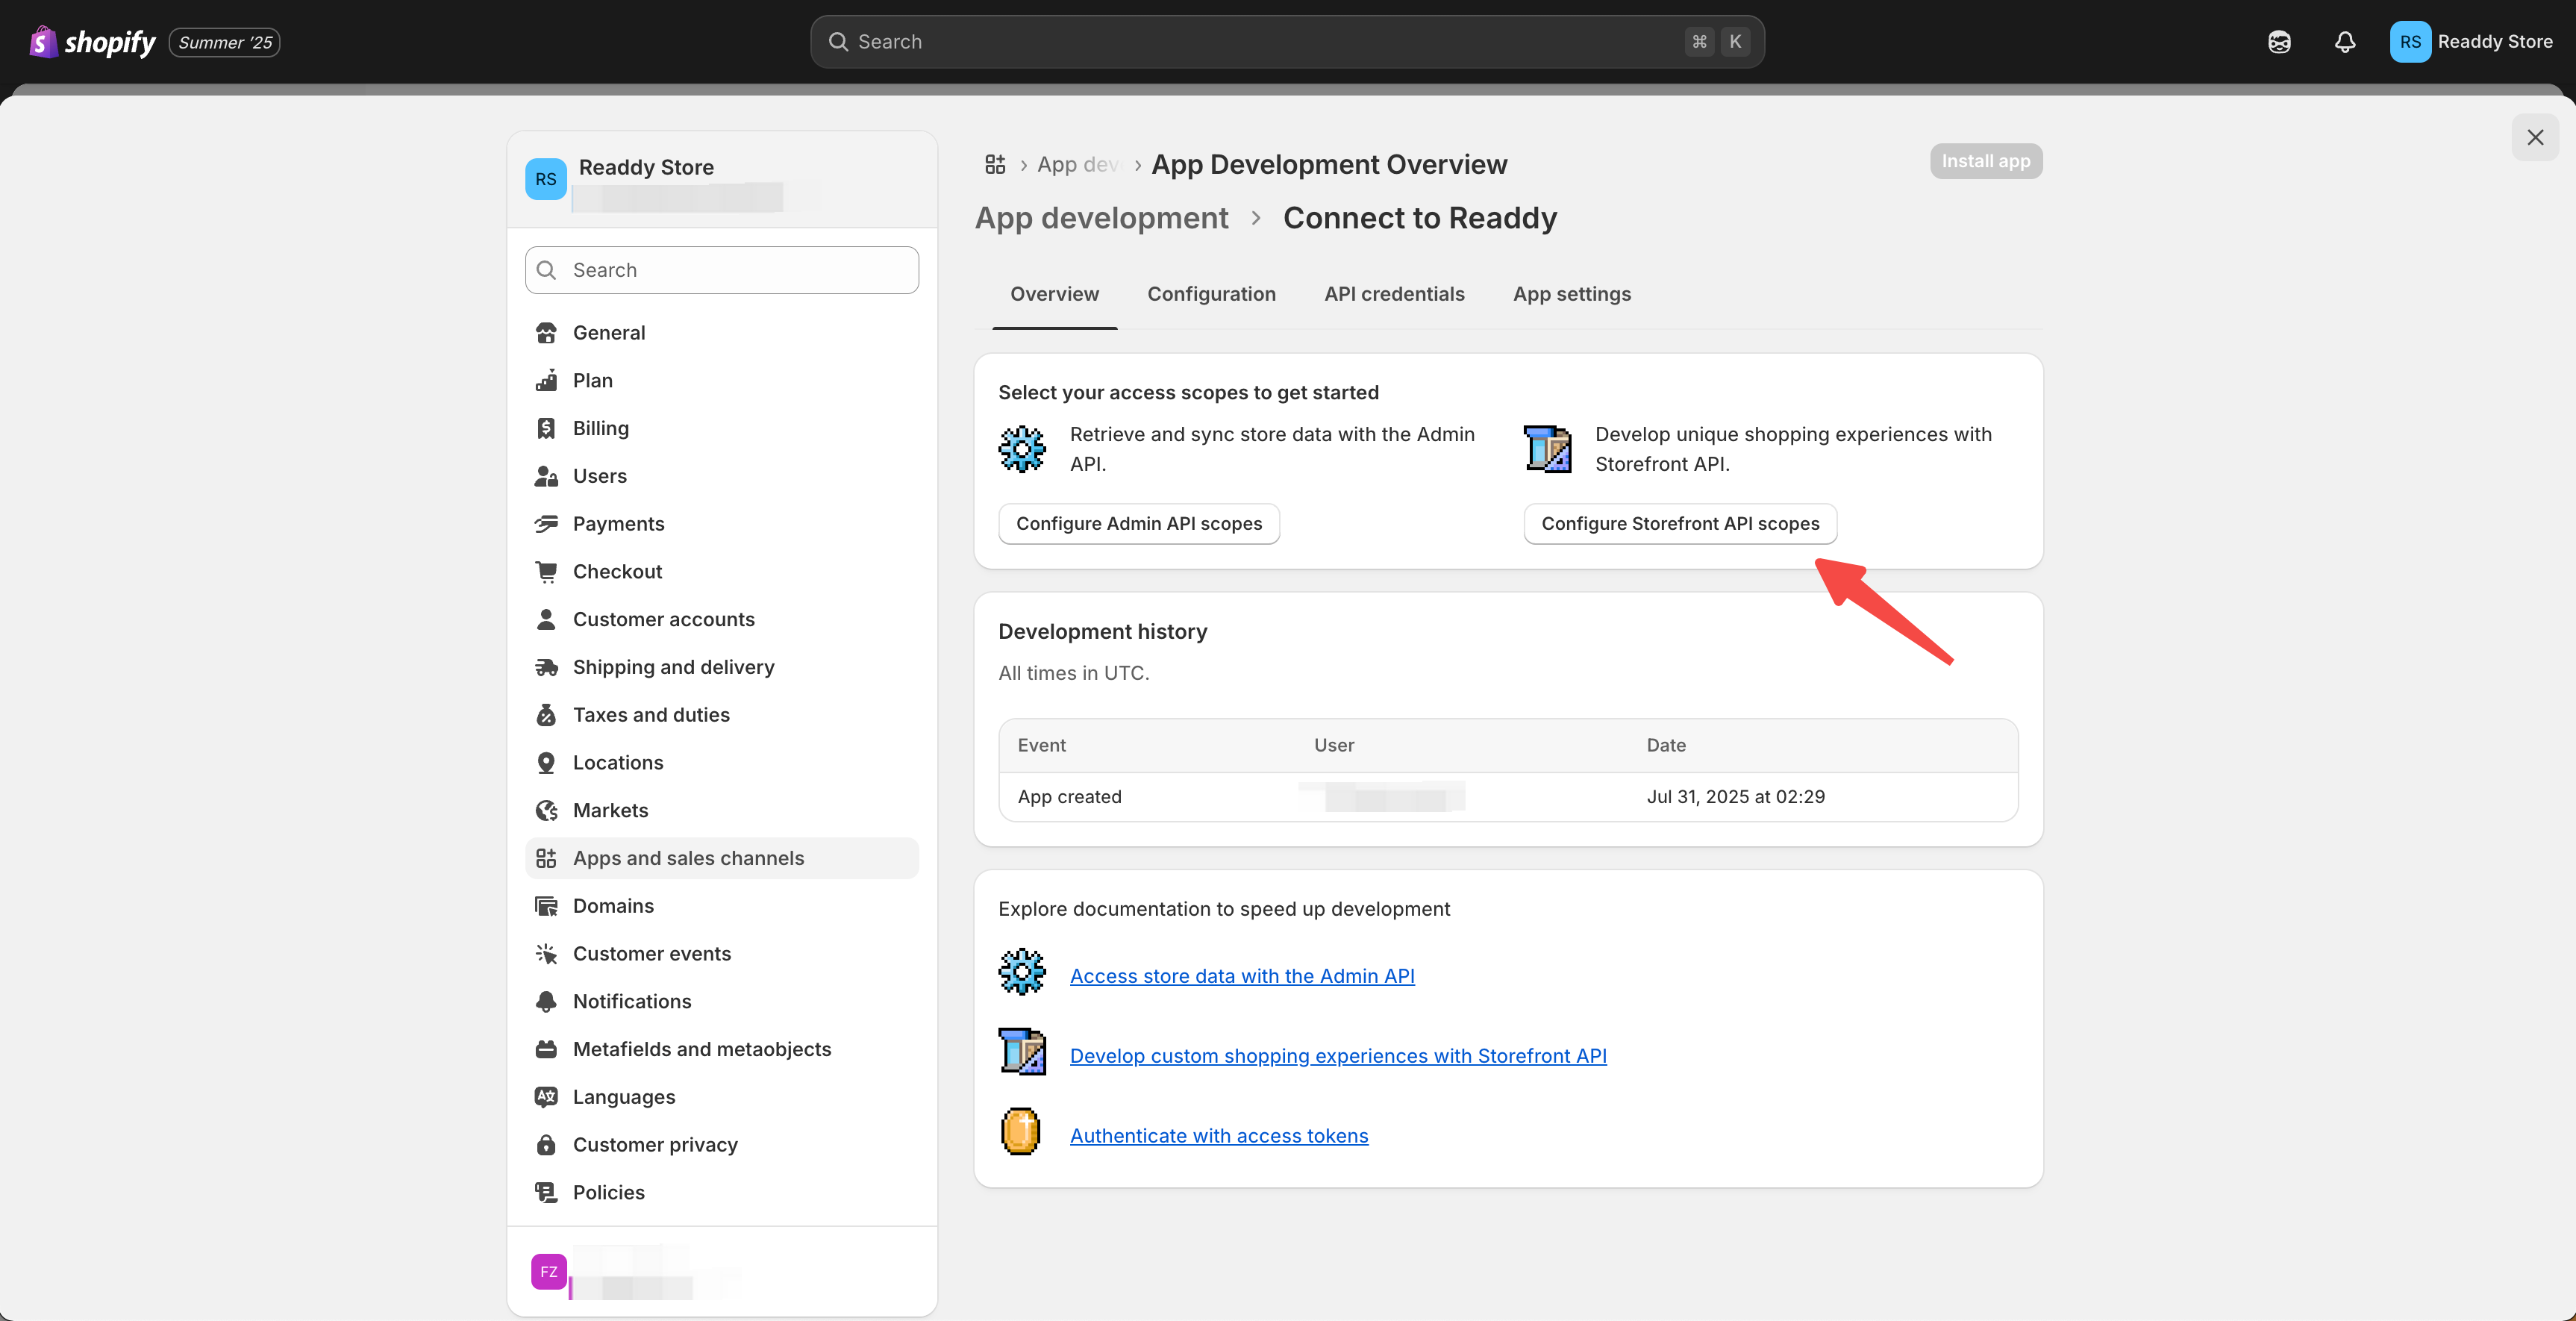Open Metafields and metaobjects settings

[x=701, y=1049]
